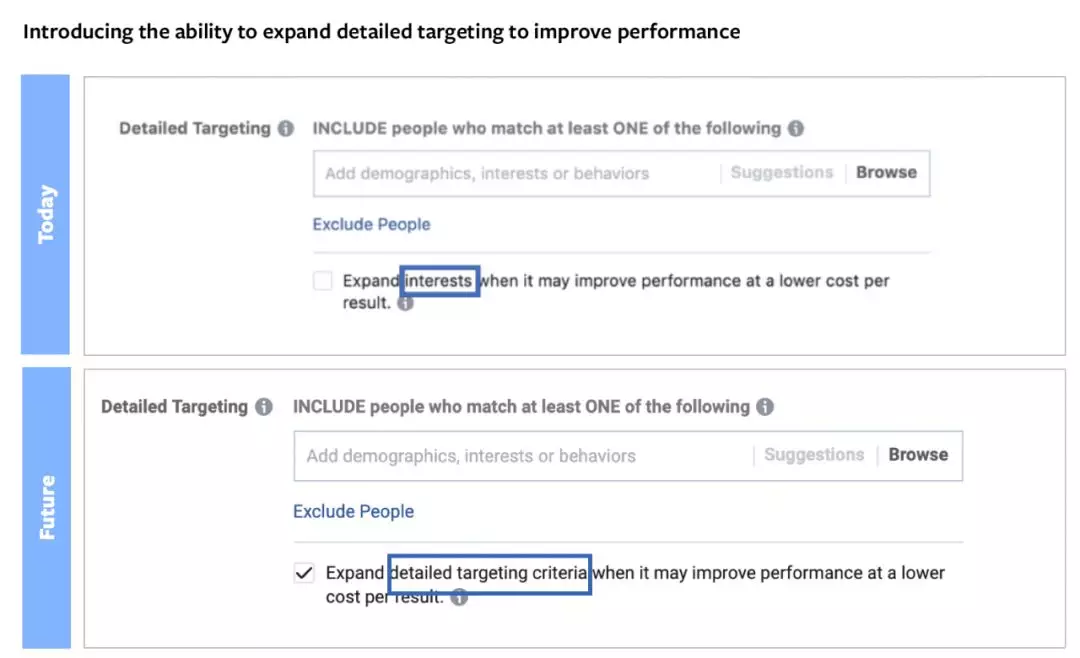Click info icon after 'result.' in Today panel

click(x=405, y=303)
